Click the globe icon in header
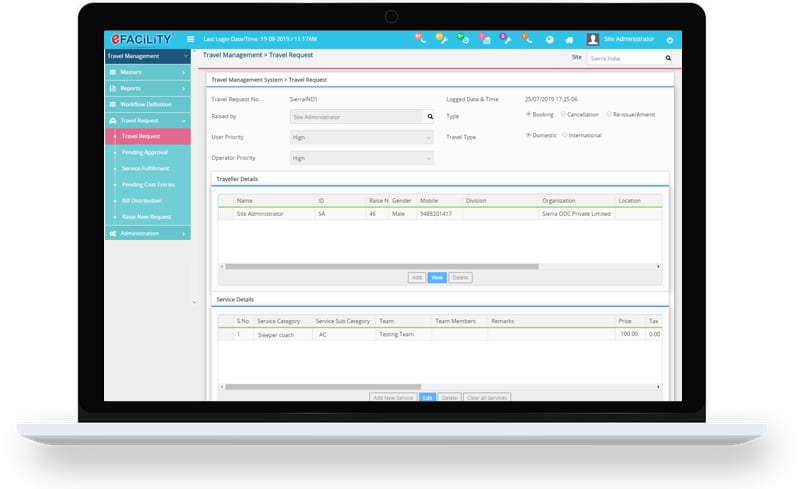 (549, 39)
